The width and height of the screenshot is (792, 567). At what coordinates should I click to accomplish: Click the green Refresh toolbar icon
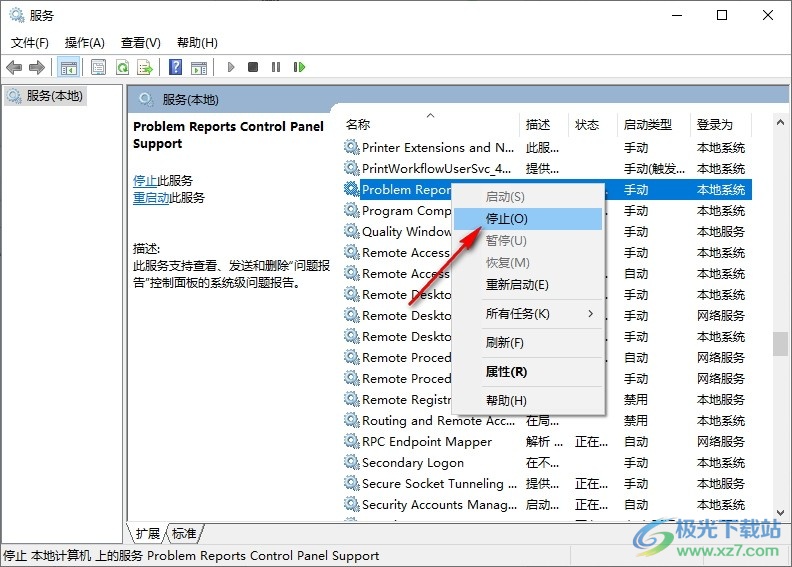pos(122,67)
